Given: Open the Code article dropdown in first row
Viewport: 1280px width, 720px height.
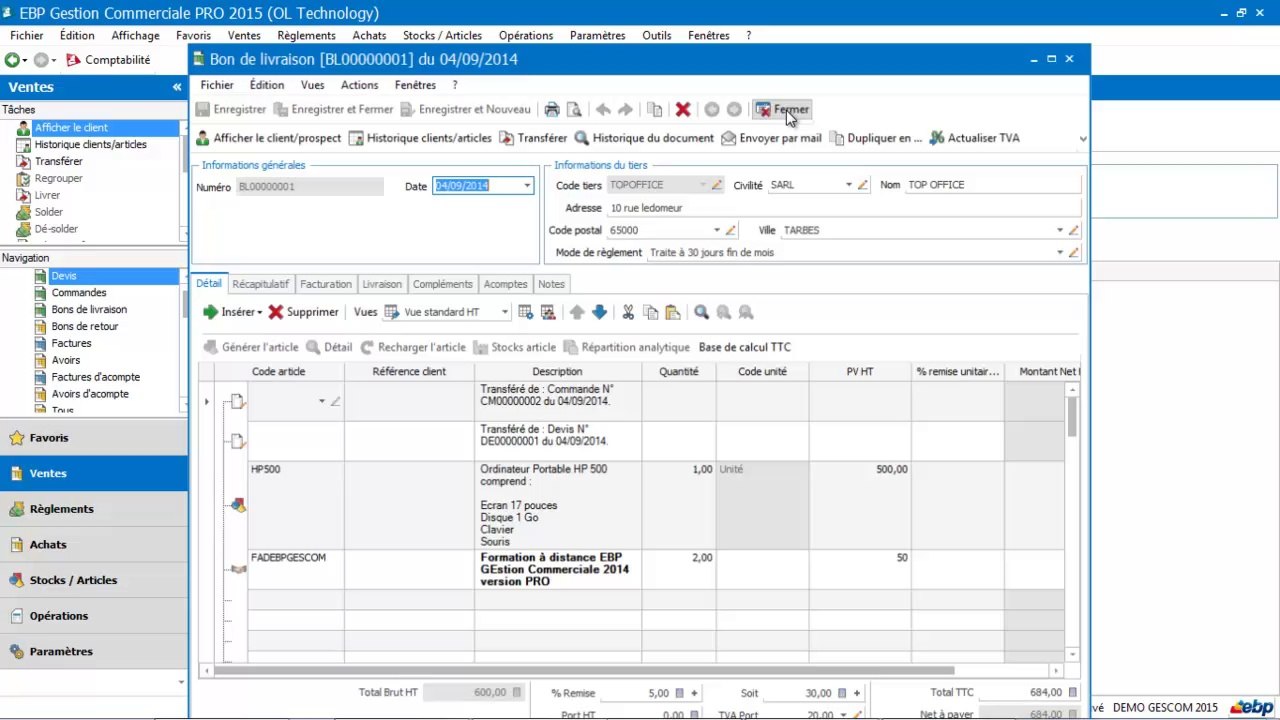Looking at the screenshot, I should pyautogui.click(x=322, y=401).
